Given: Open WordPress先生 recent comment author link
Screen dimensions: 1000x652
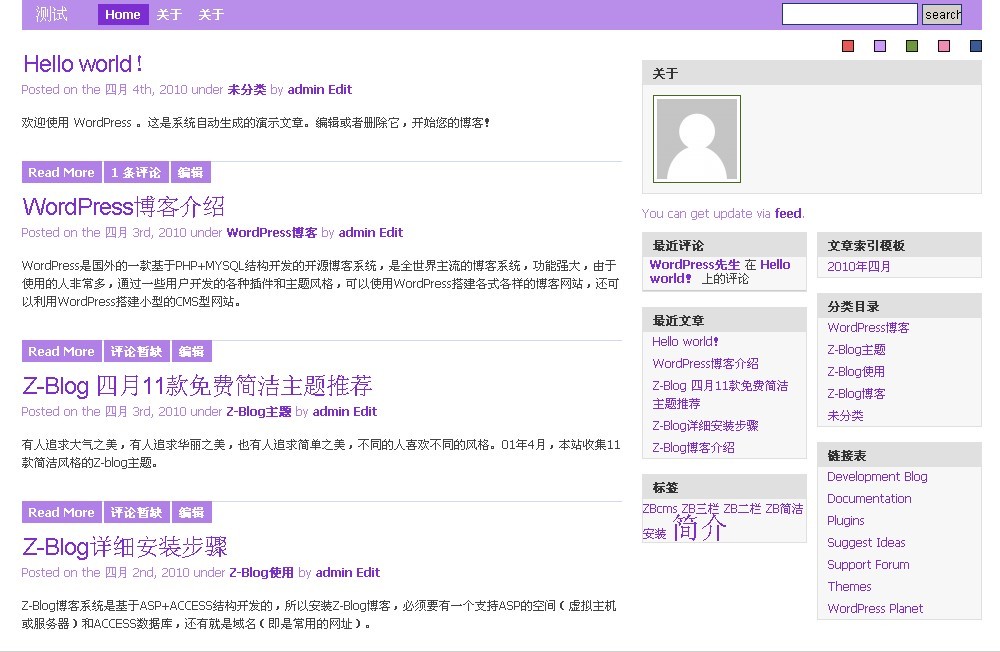Looking at the screenshot, I should (695, 265).
